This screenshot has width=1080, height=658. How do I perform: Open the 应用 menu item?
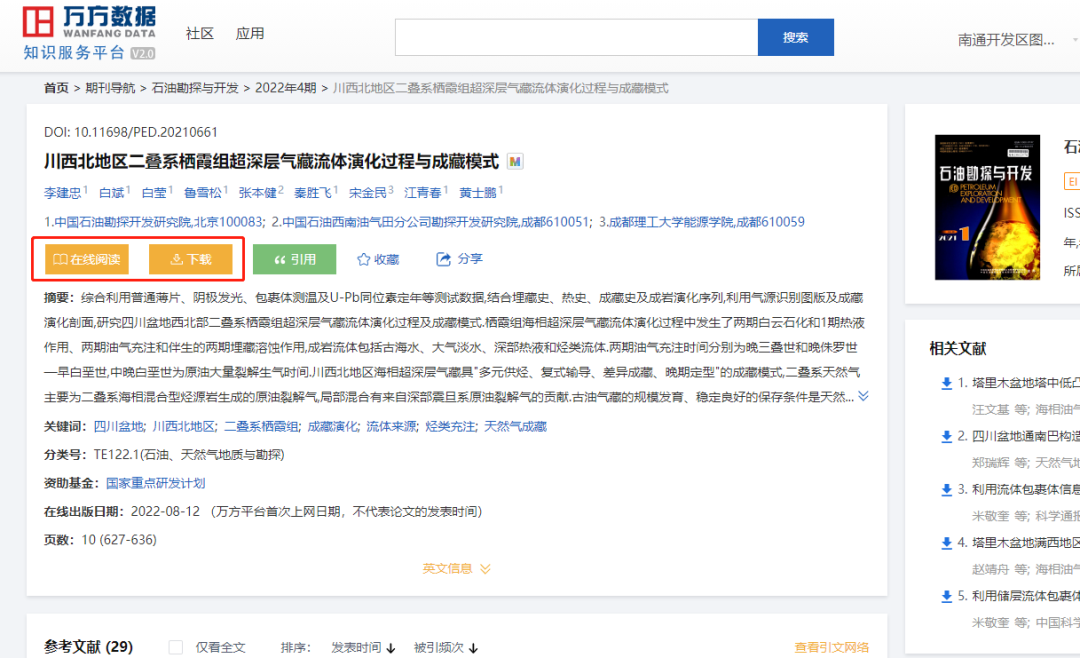pos(250,33)
